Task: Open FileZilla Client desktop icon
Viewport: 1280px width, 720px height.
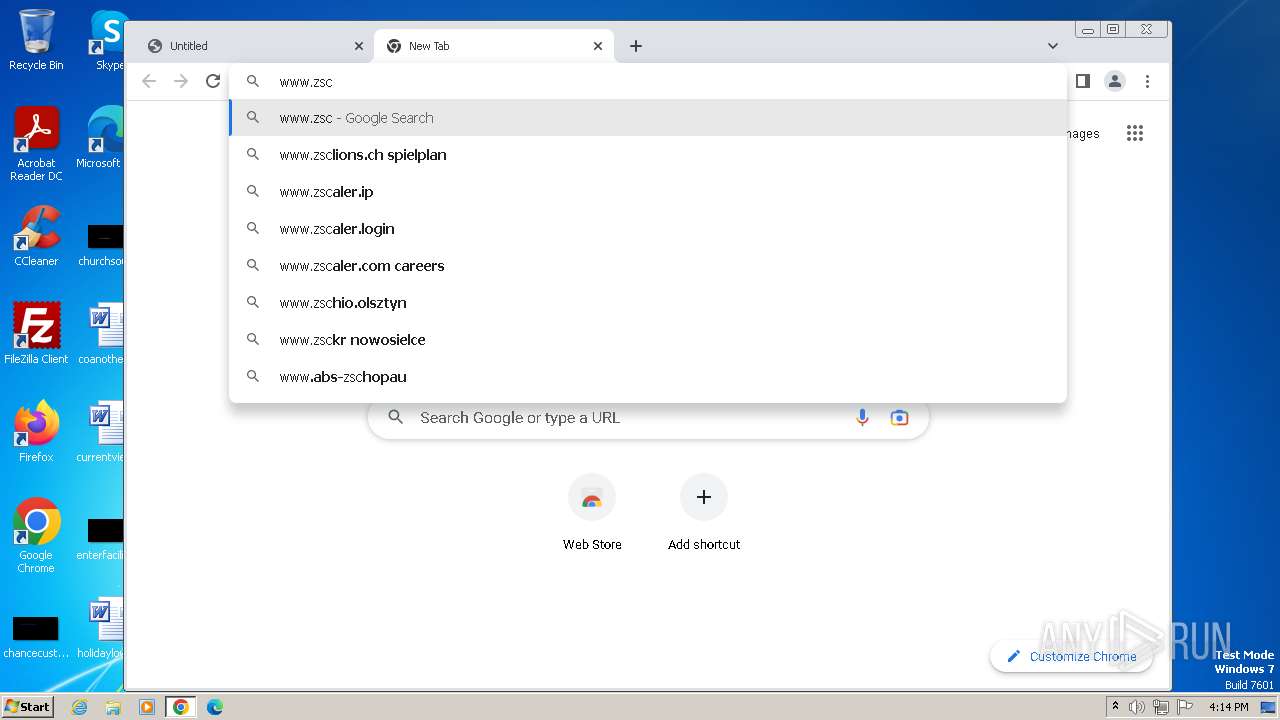Action: coord(36,333)
